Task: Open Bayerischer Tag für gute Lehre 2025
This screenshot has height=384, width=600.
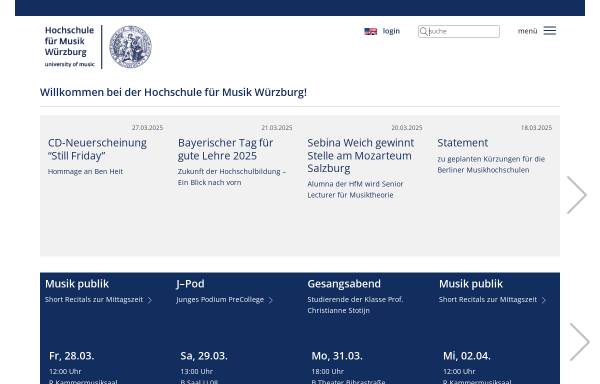Action: (225, 149)
